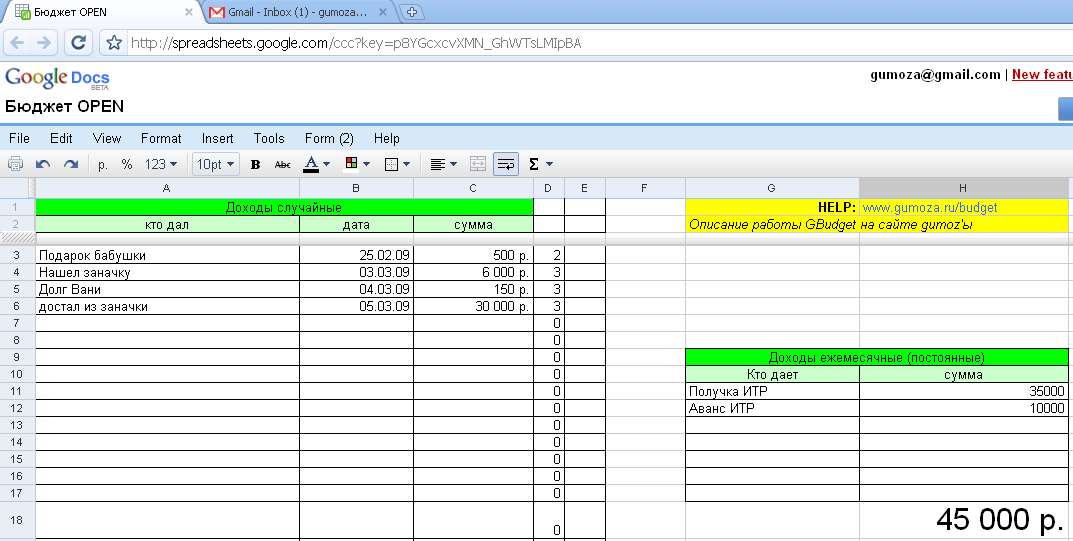Open the Format menu

(161, 138)
